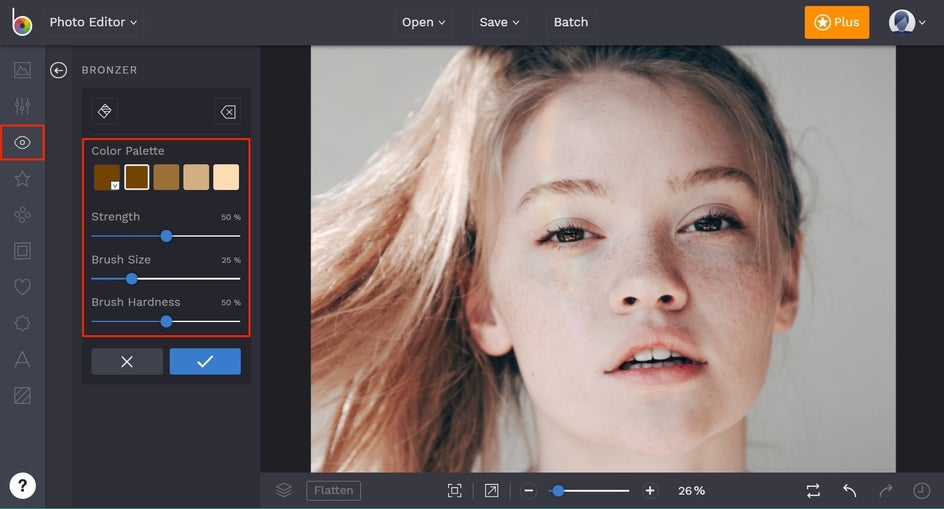The width and height of the screenshot is (944, 509).
Task: Select the Text tool in sidebar
Action: point(22,359)
